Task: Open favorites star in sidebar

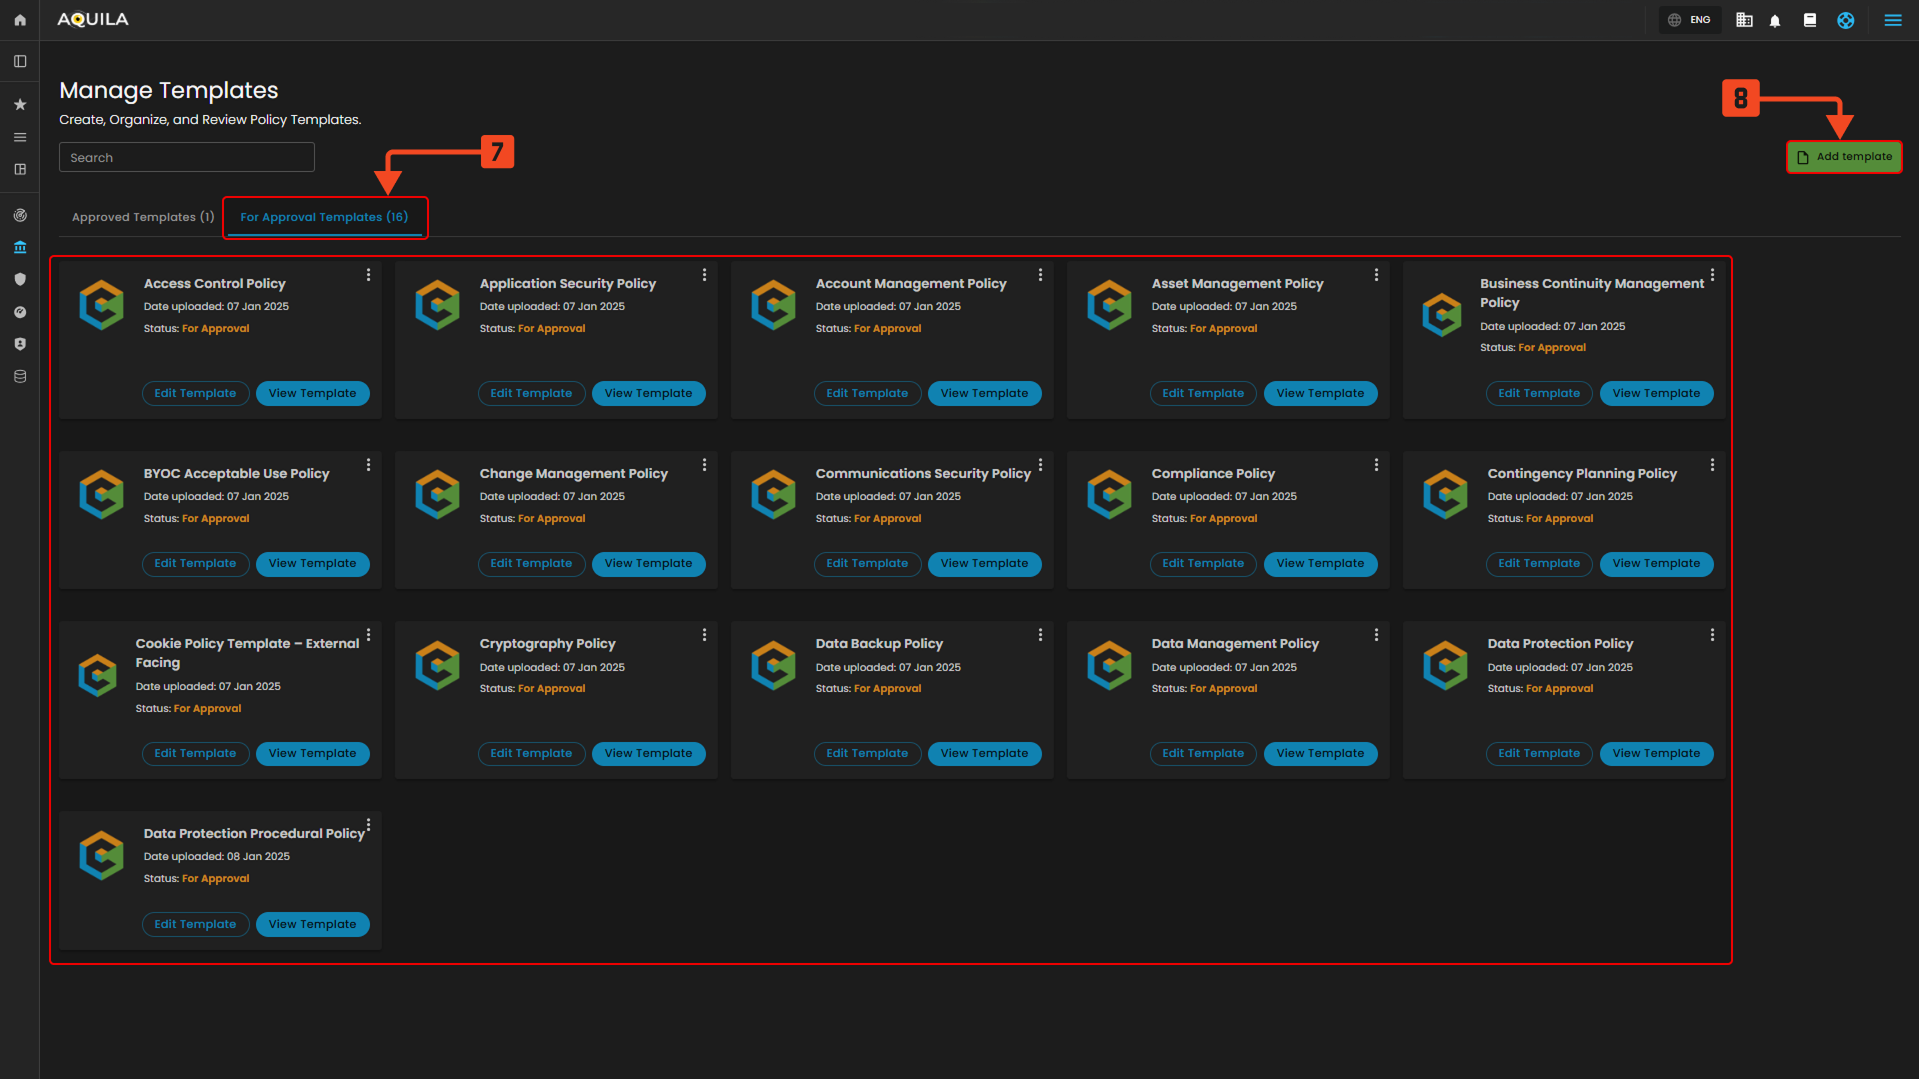Action: 20,105
